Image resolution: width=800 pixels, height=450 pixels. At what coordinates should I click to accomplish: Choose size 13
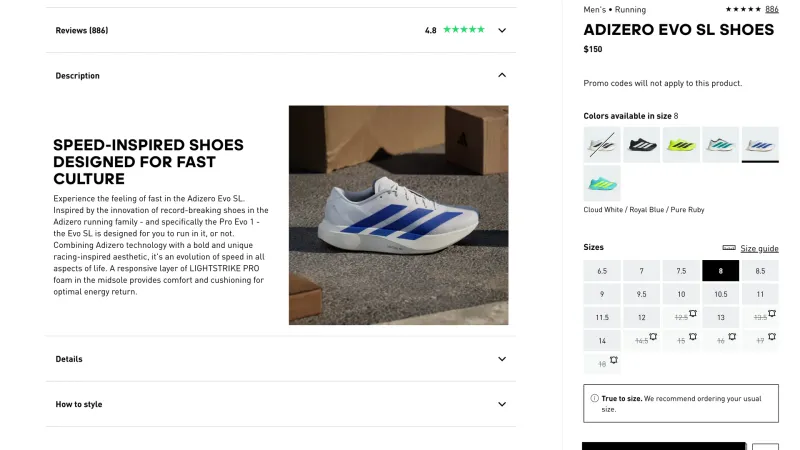click(x=720, y=317)
